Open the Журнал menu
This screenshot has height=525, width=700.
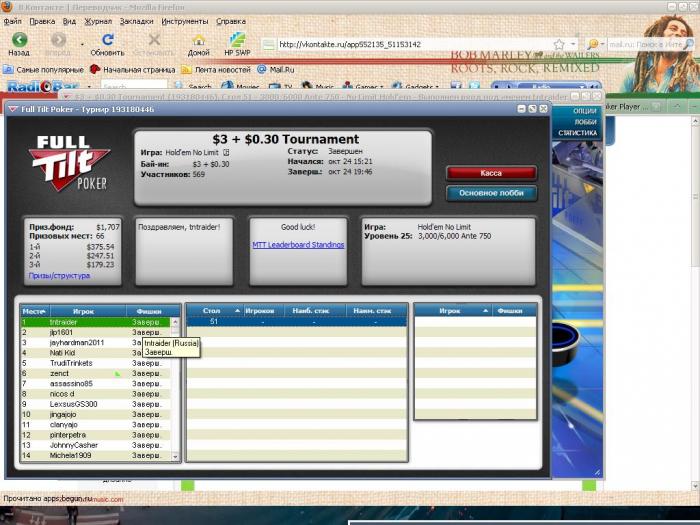click(98, 21)
